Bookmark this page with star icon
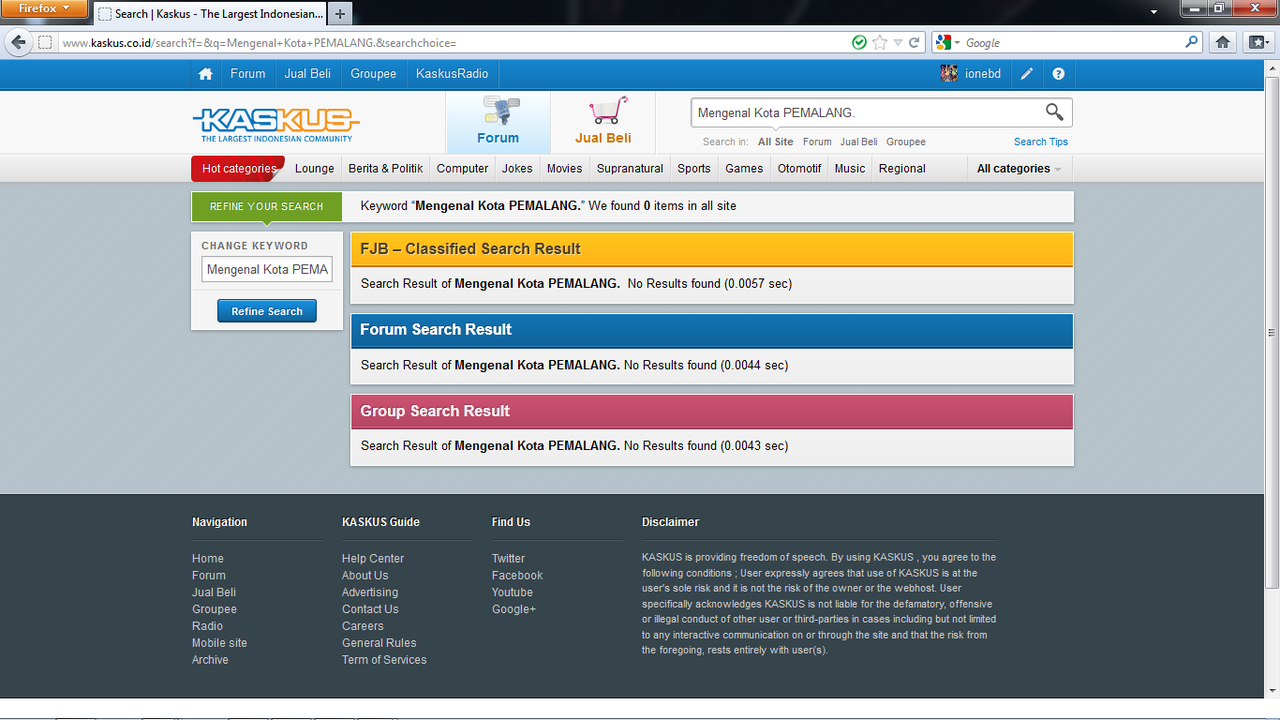Screen dimensions: 1280x720 pyautogui.click(x=879, y=43)
